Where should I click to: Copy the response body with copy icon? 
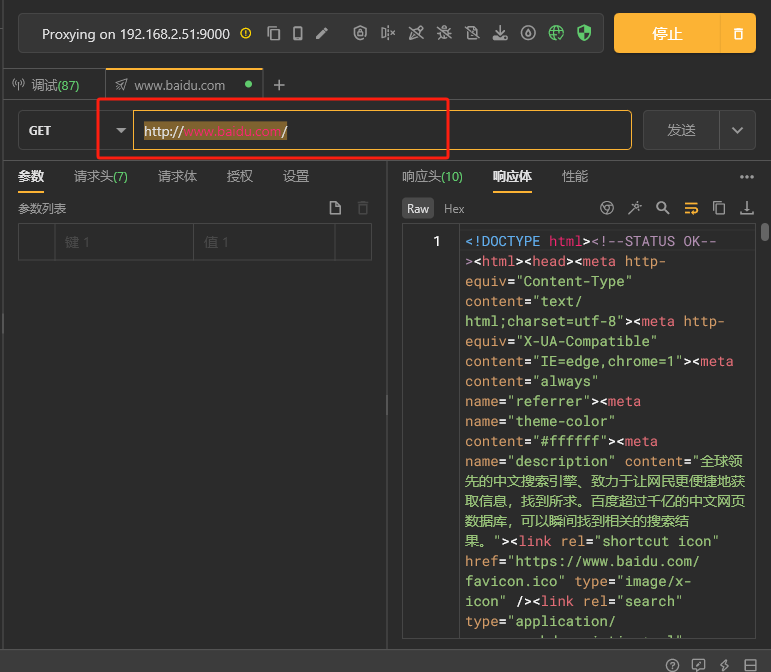click(719, 208)
